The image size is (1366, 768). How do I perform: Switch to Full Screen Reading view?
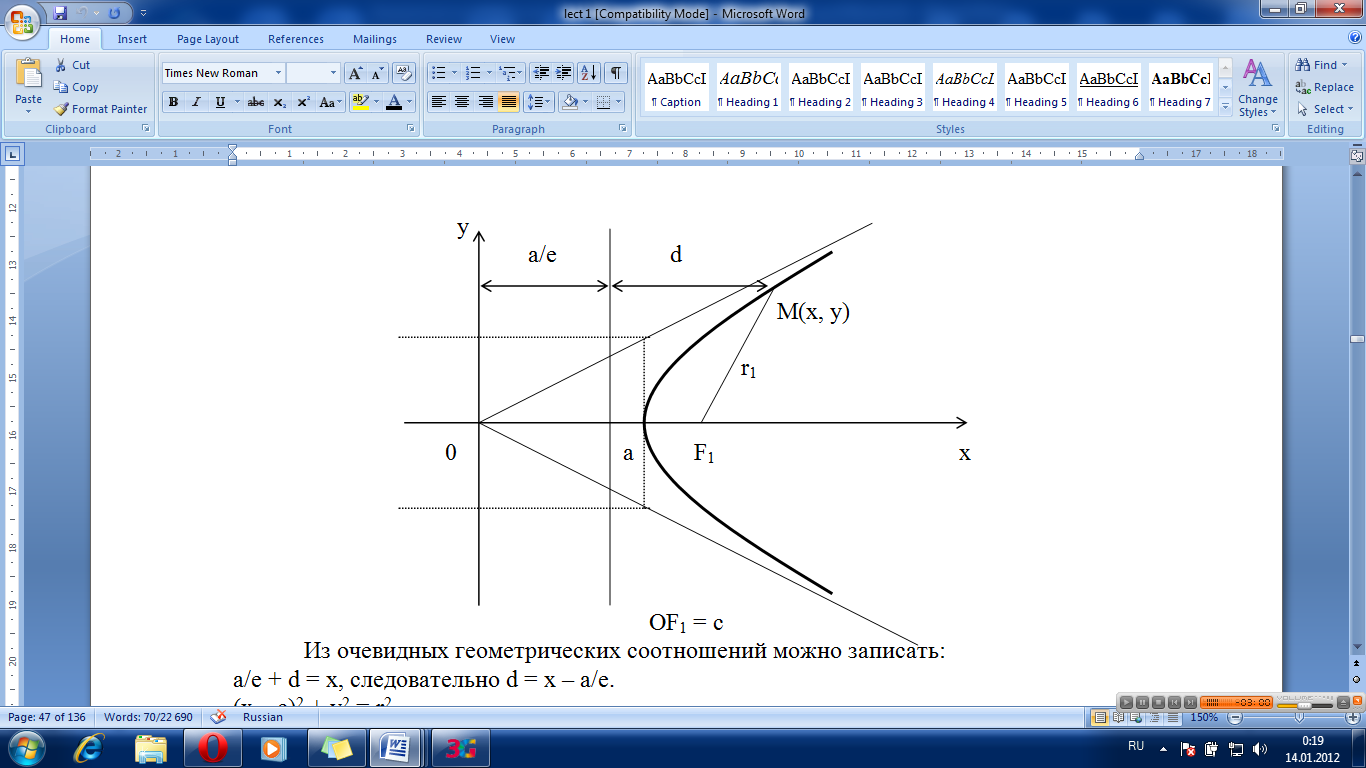[1119, 717]
